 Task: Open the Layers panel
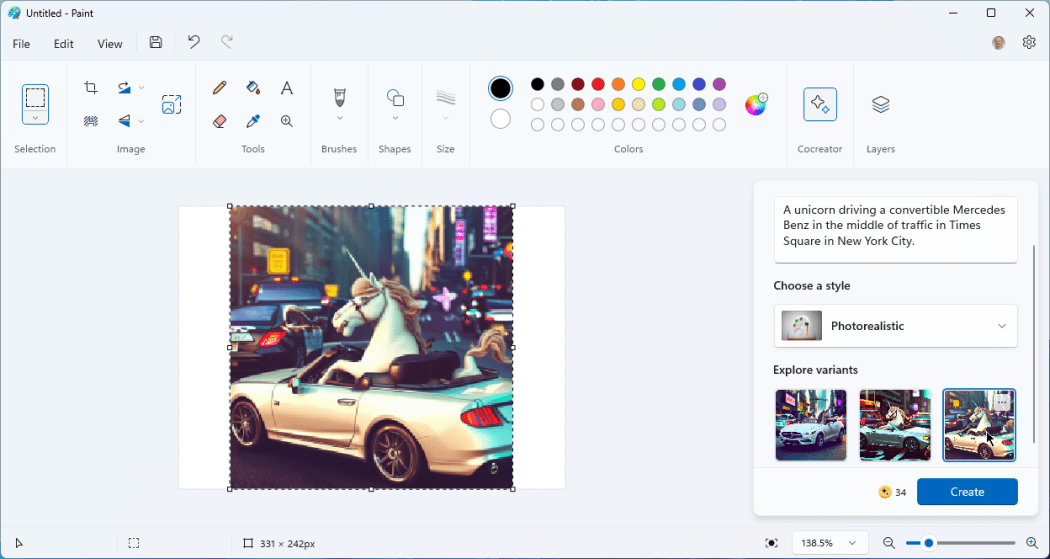coord(880,105)
